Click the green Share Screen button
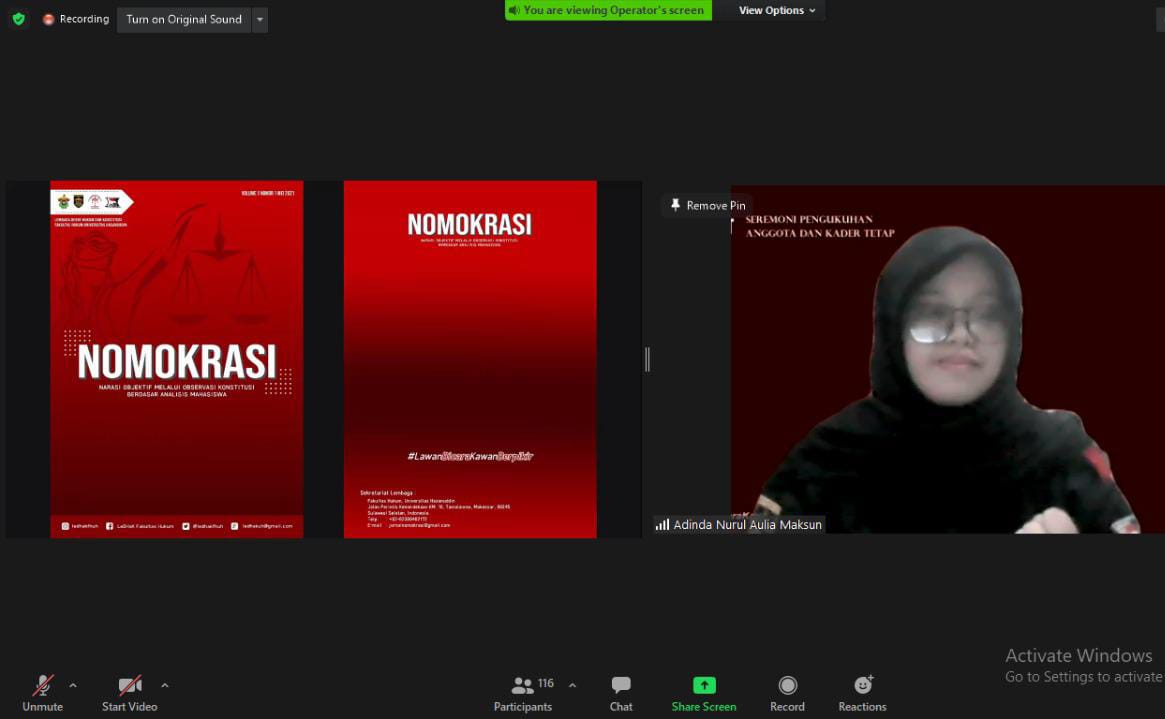The height and width of the screenshot is (719, 1165). (x=704, y=694)
